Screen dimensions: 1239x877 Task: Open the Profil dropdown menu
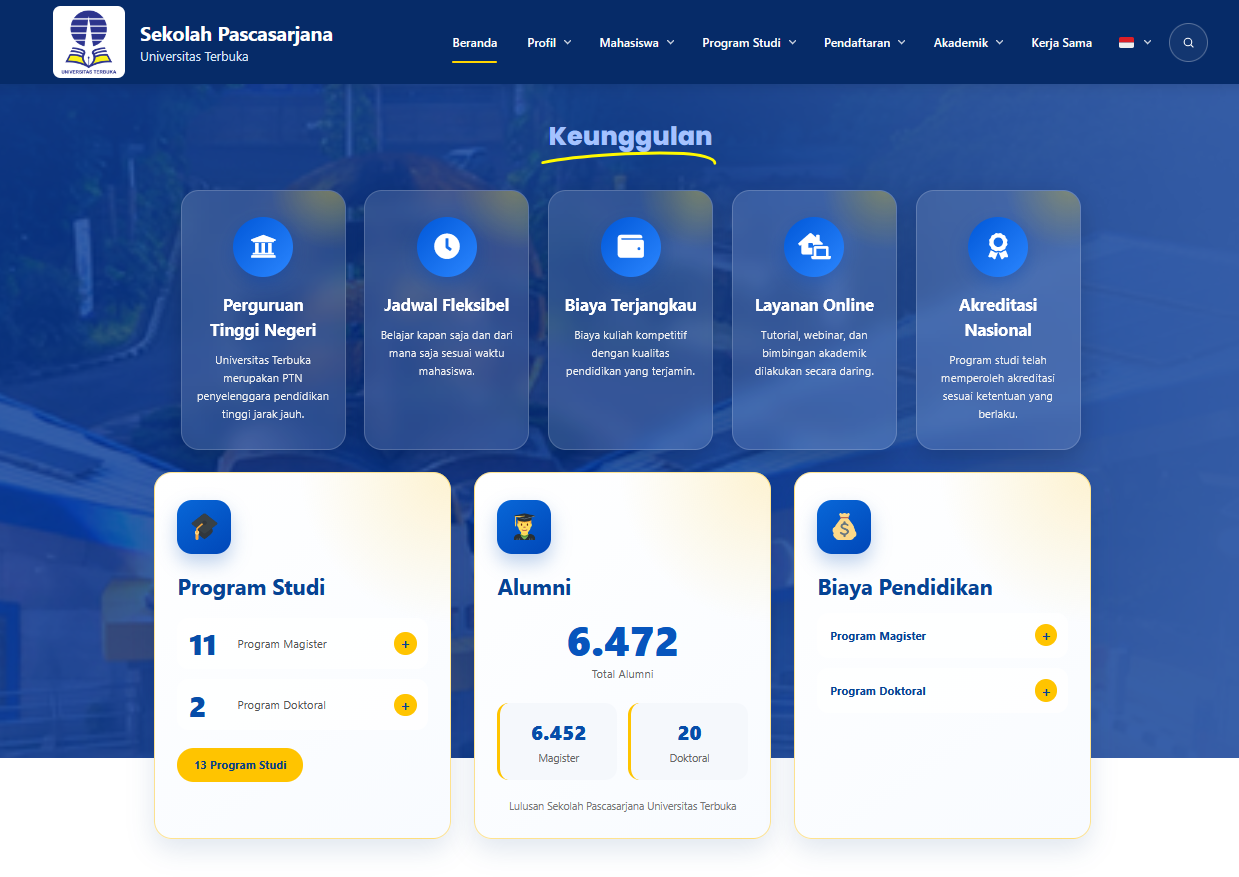coord(549,43)
